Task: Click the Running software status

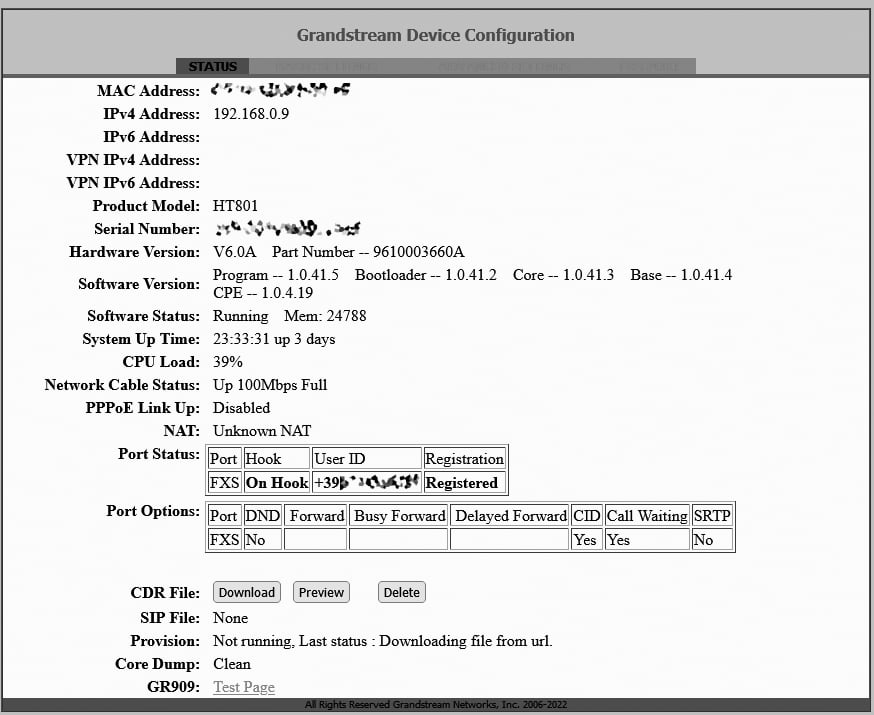Action: point(240,316)
